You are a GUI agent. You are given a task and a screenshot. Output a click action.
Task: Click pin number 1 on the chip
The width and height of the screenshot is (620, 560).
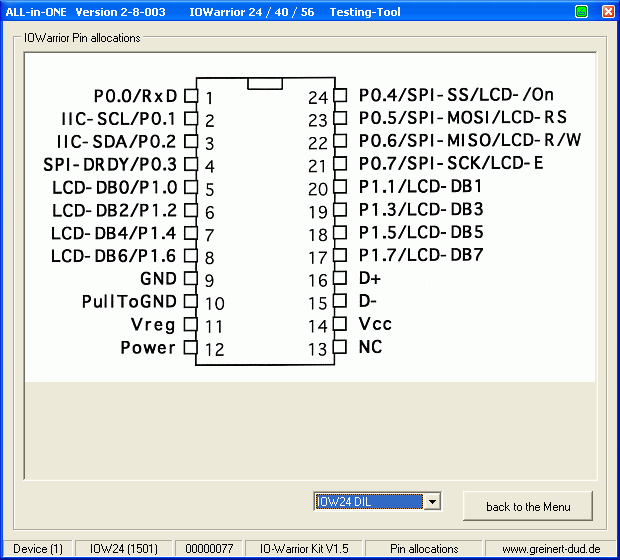click(x=210, y=98)
